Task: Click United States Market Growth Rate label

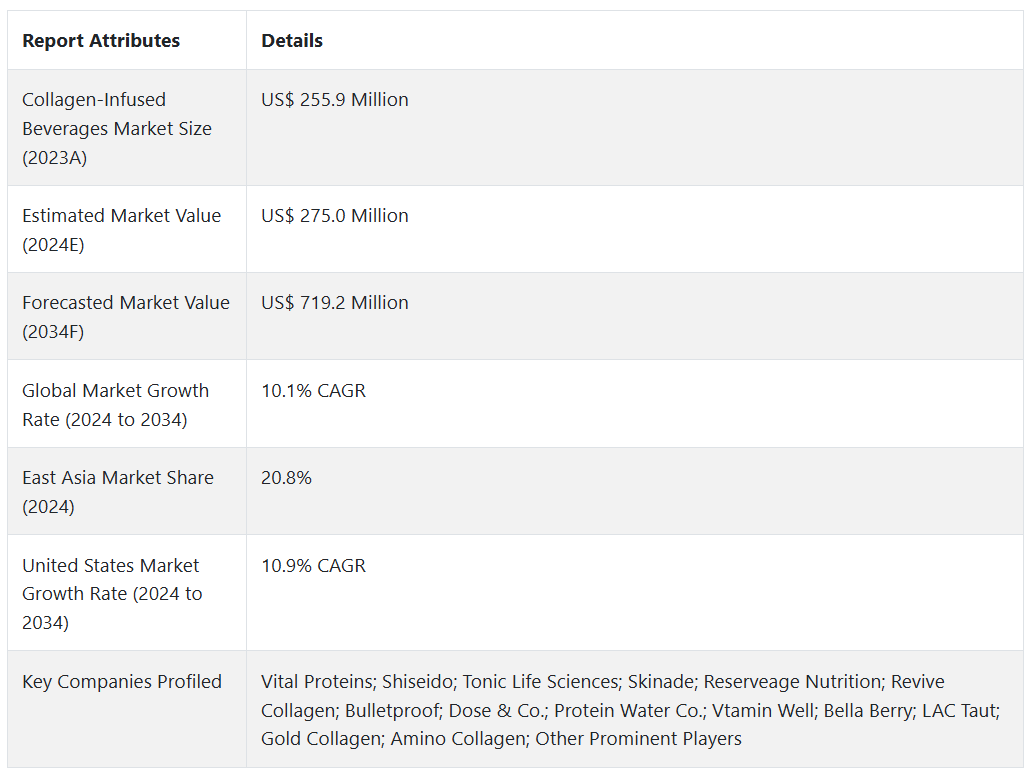Action: (x=112, y=594)
